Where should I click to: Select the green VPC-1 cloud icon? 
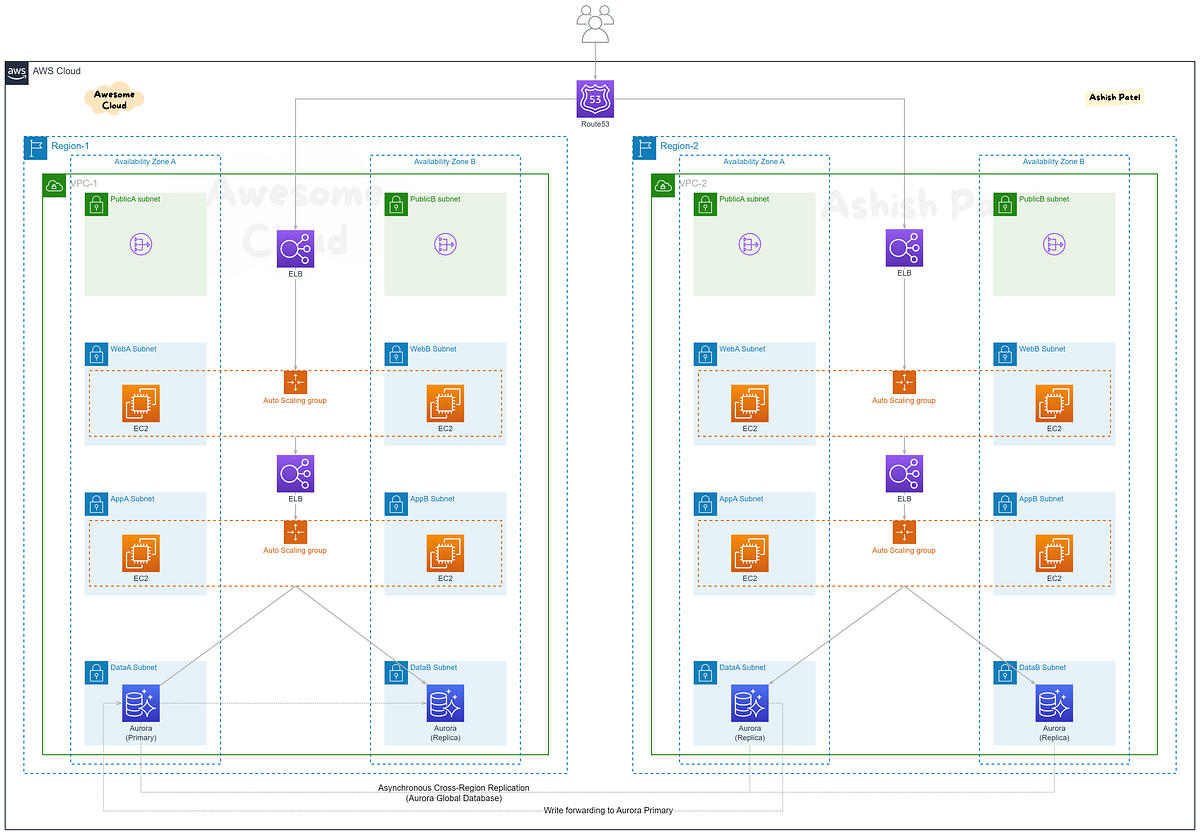click(53, 184)
